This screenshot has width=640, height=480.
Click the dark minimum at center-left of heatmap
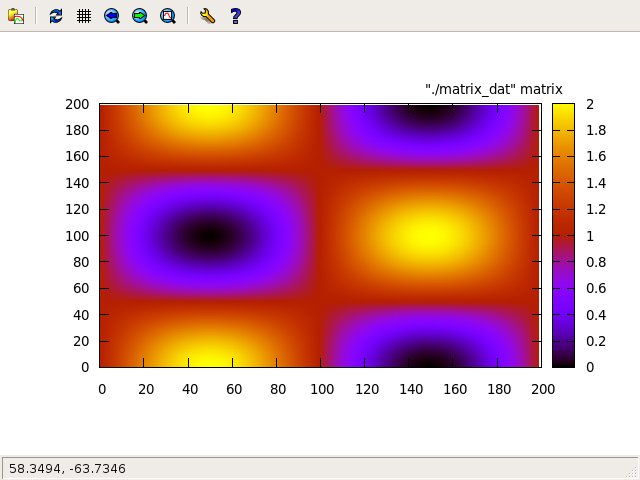point(210,236)
